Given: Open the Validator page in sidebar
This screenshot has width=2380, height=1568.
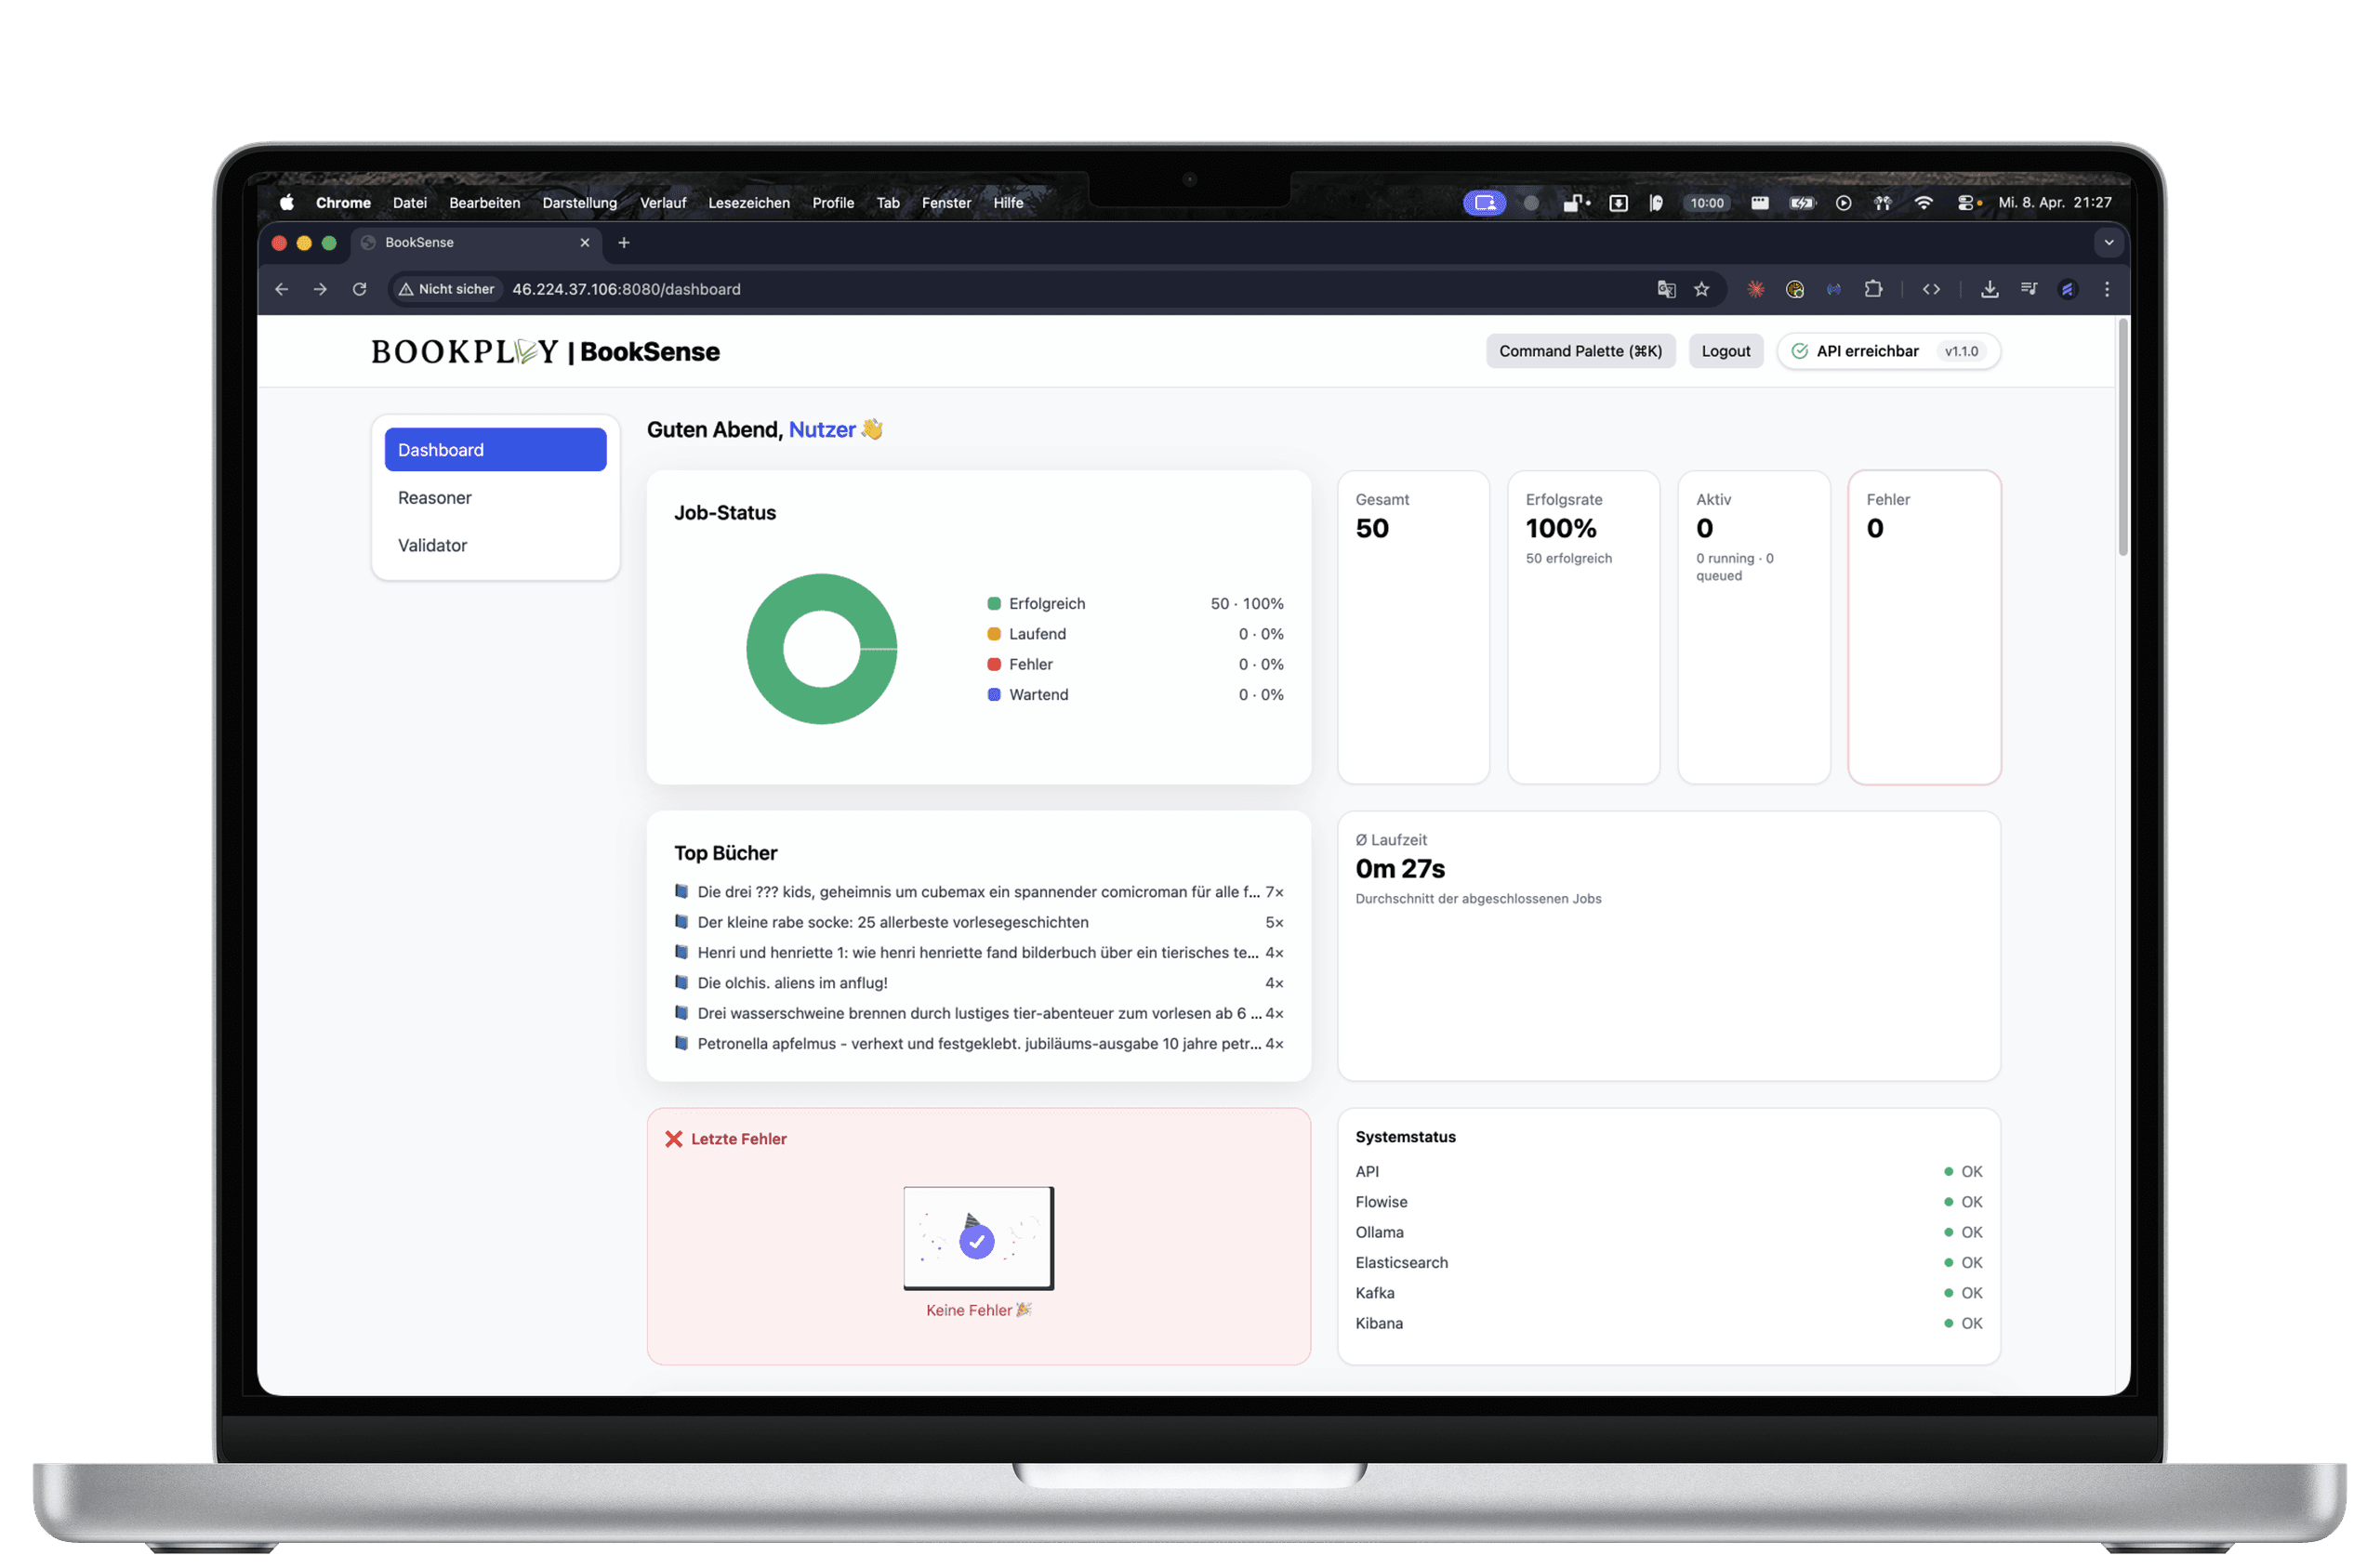Looking at the screenshot, I should pos(496,545).
